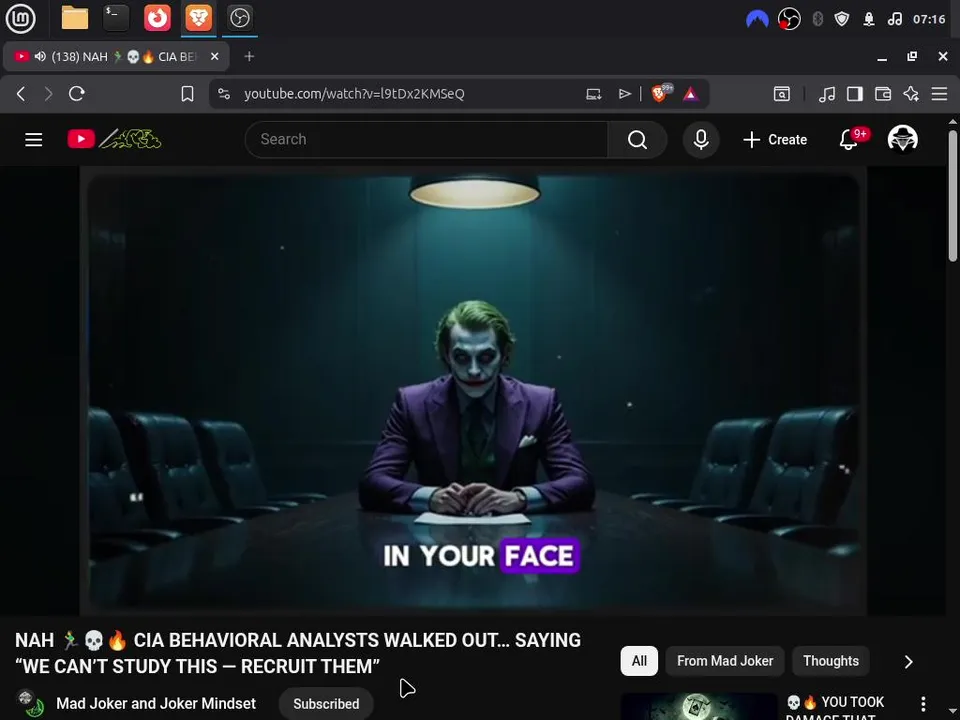Image resolution: width=960 pixels, height=720 pixels.
Task: Switch to Brave browser in the panel
Action: (x=198, y=18)
